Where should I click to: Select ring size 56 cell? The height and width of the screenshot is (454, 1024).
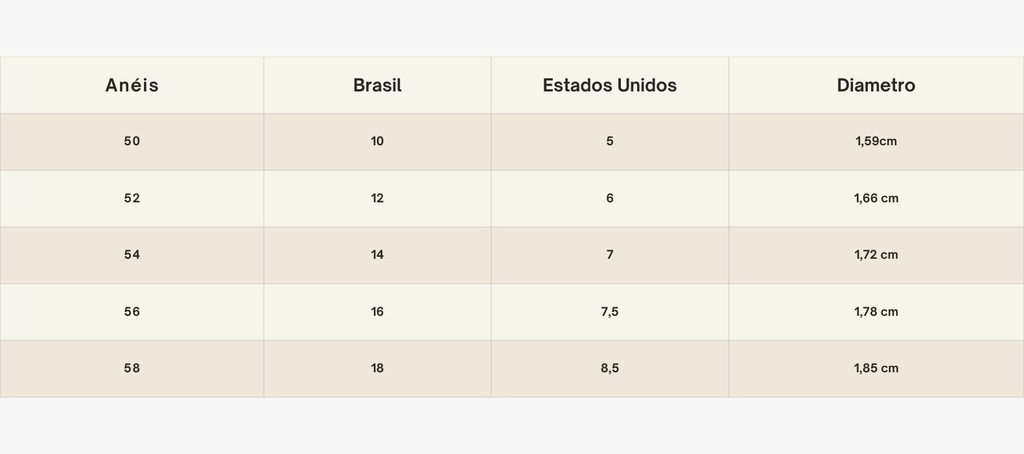[132, 312]
